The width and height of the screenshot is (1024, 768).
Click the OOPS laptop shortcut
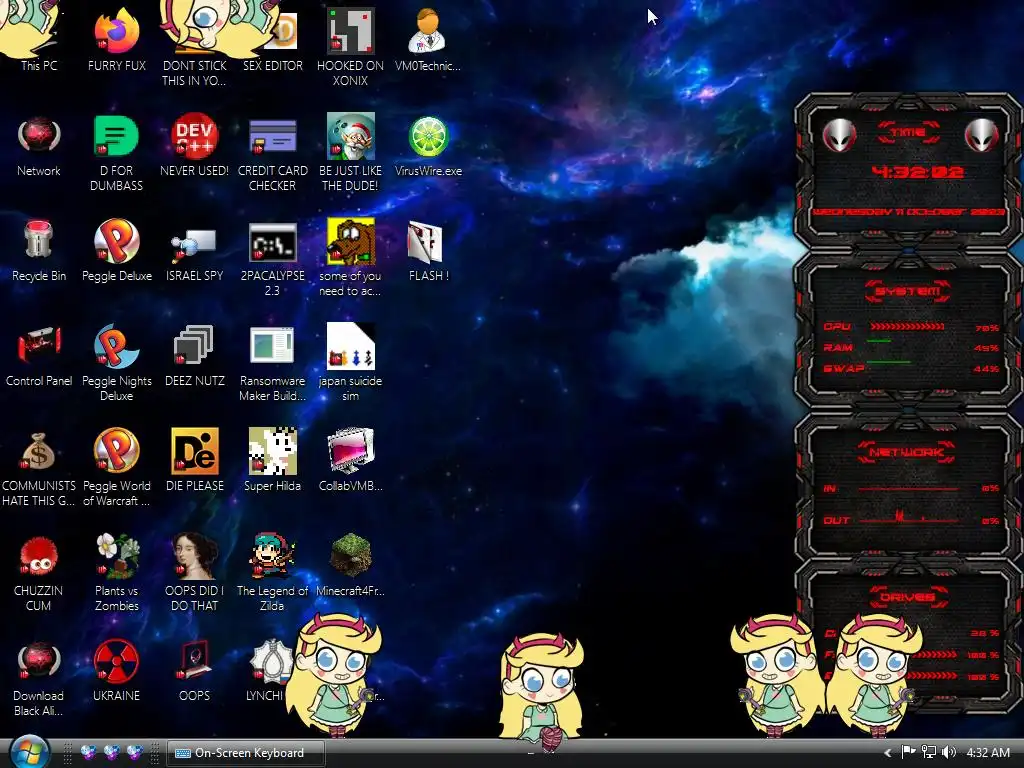195,671
